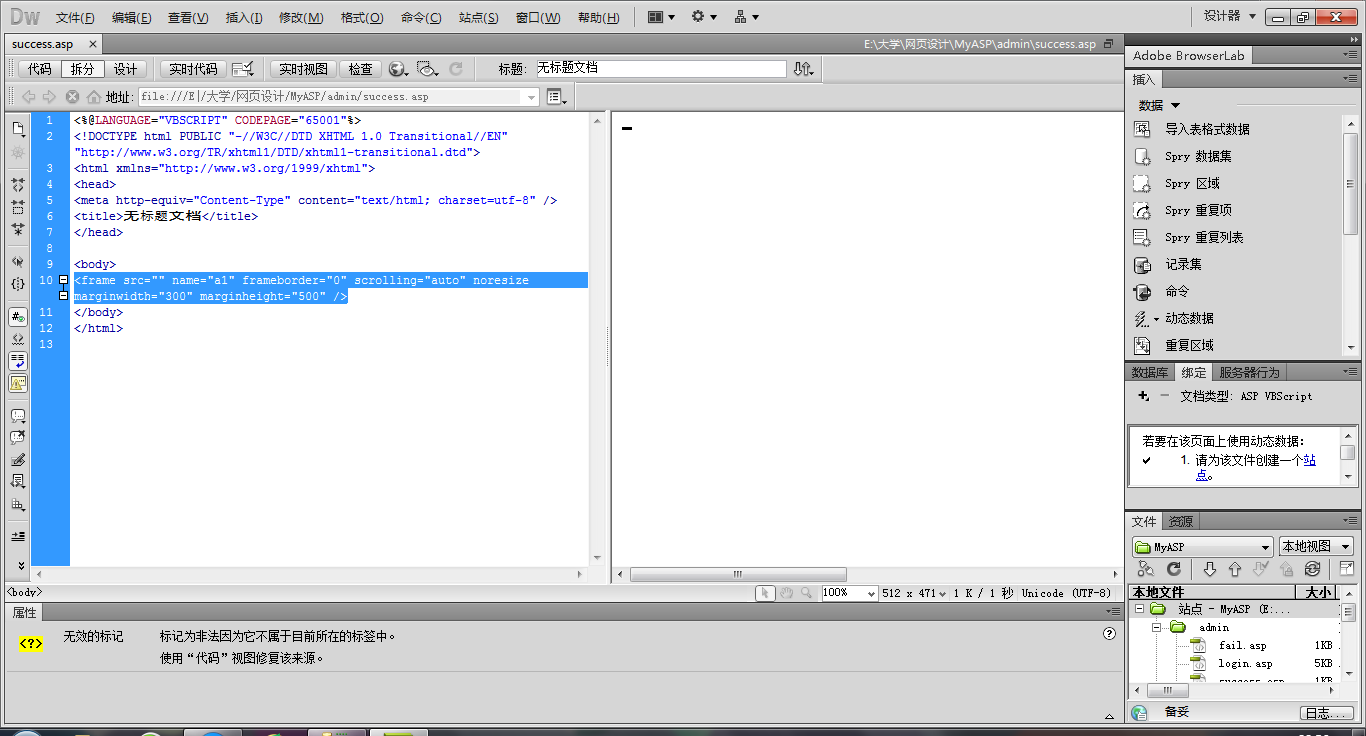Expand all code icon in coding toolbar
The height and width of the screenshot is (736, 1366).
pos(18,229)
